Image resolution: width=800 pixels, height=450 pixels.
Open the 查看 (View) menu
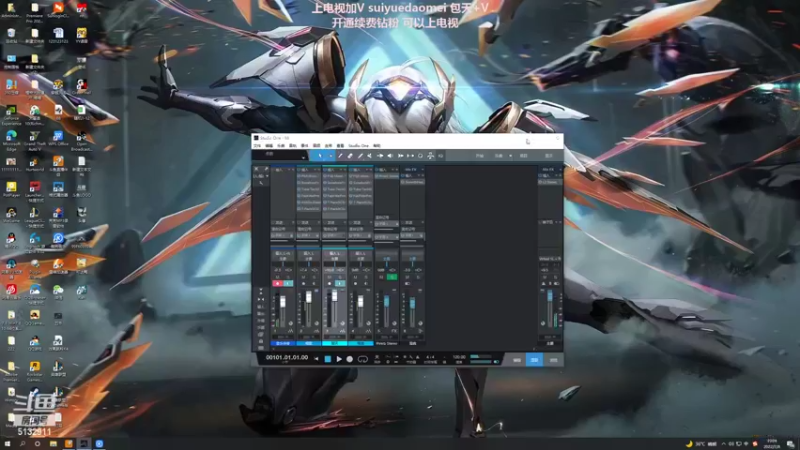tap(340, 145)
